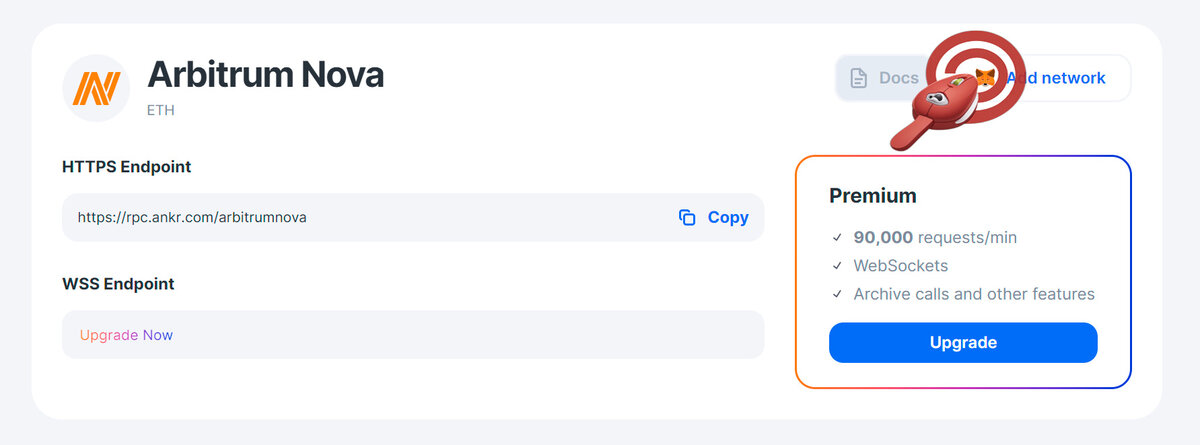Click the Arbitrum Nova orange logo icon
1200x445 pixels.
click(x=96, y=88)
